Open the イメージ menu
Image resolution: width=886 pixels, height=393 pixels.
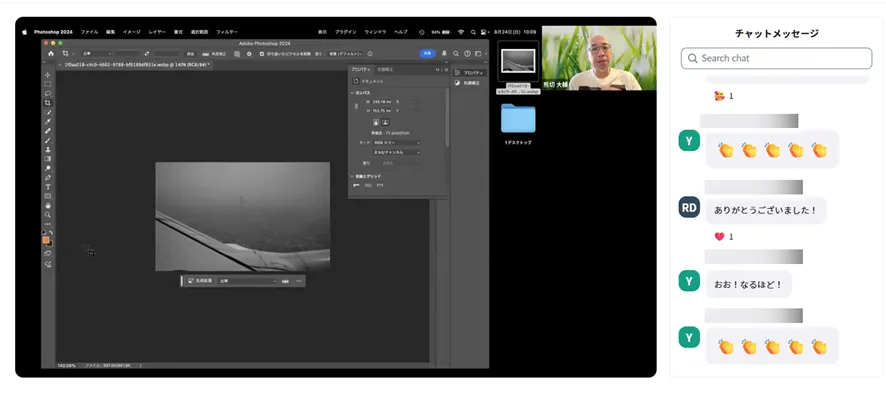[132, 32]
